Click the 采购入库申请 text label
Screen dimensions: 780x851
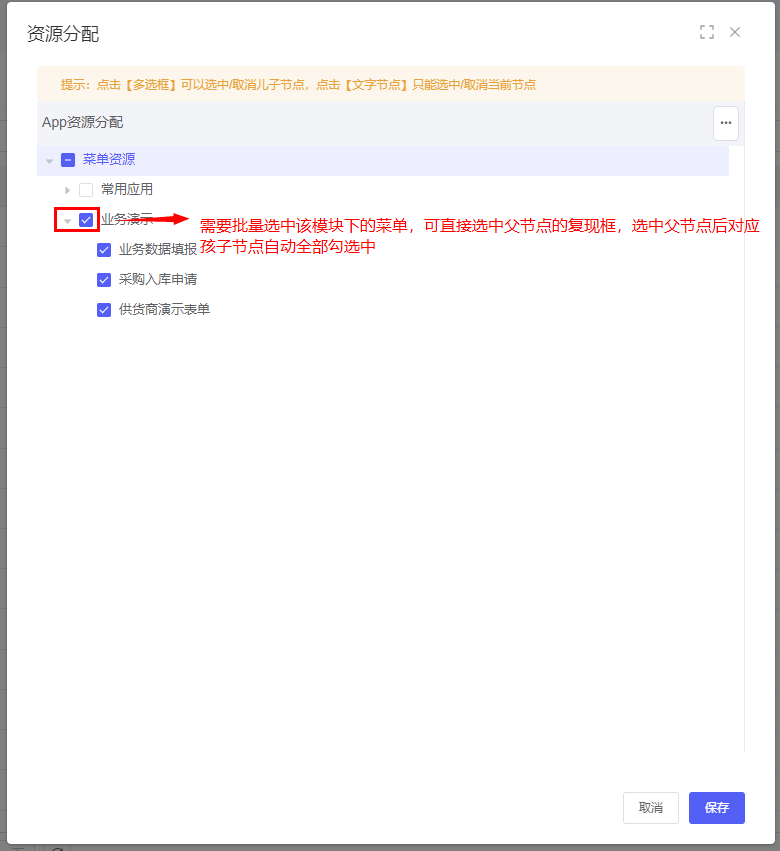click(157, 279)
